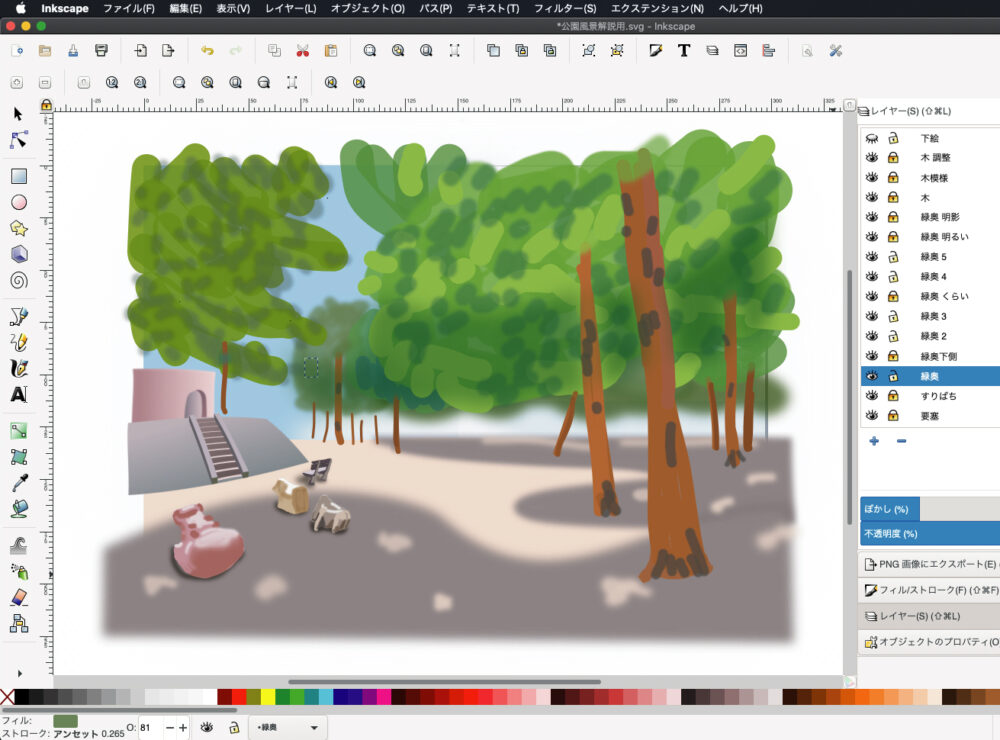Click the remove layer minus button
The height and width of the screenshot is (740, 1000).
pos(901,441)
